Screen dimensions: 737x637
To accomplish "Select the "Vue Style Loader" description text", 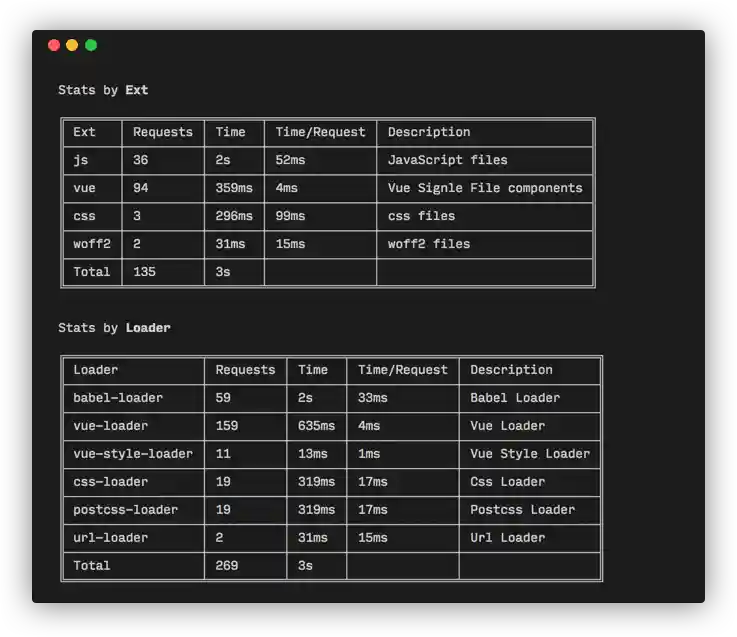I will click(x=530, y=454).
